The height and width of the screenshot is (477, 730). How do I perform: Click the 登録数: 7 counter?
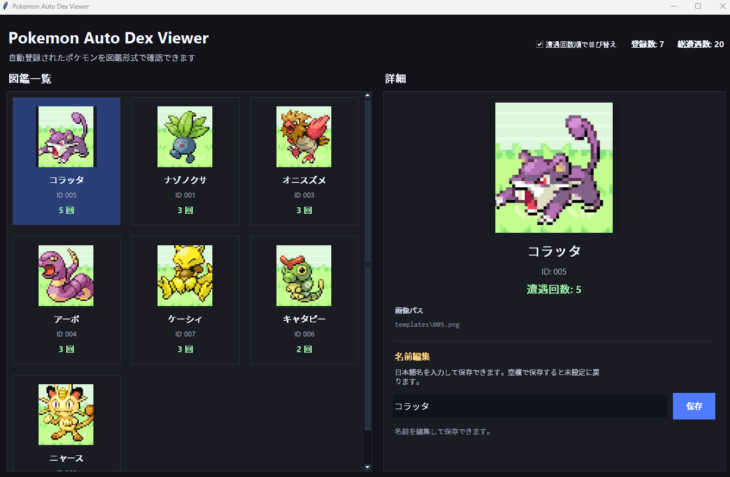coord(647,44)
